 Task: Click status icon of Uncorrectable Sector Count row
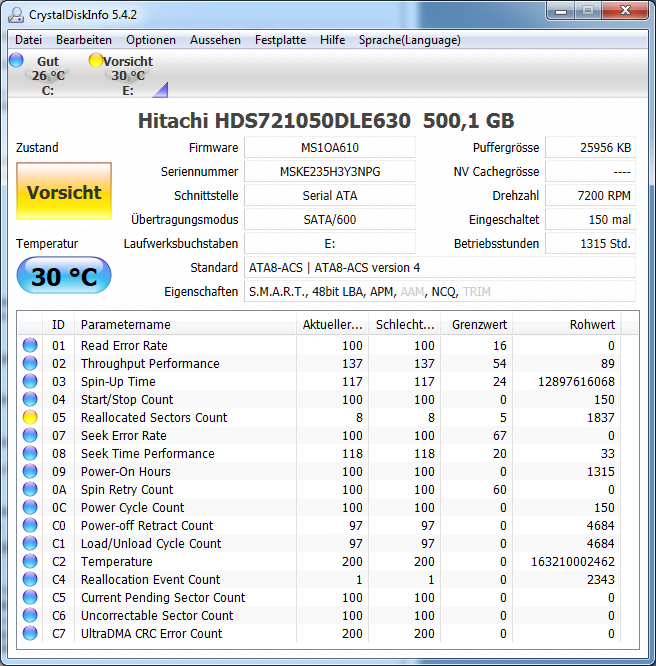30,615
